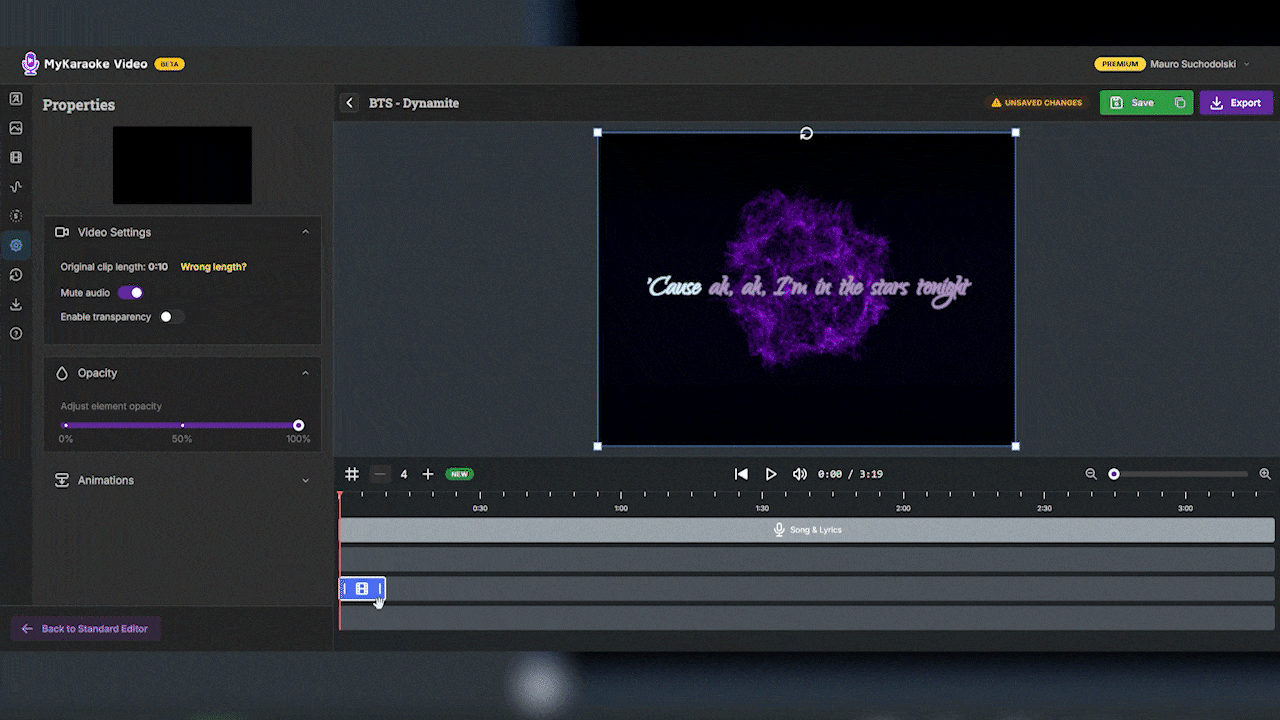Set opacity slider to 50% mark

pyautogui.click(x=182, y=426)
